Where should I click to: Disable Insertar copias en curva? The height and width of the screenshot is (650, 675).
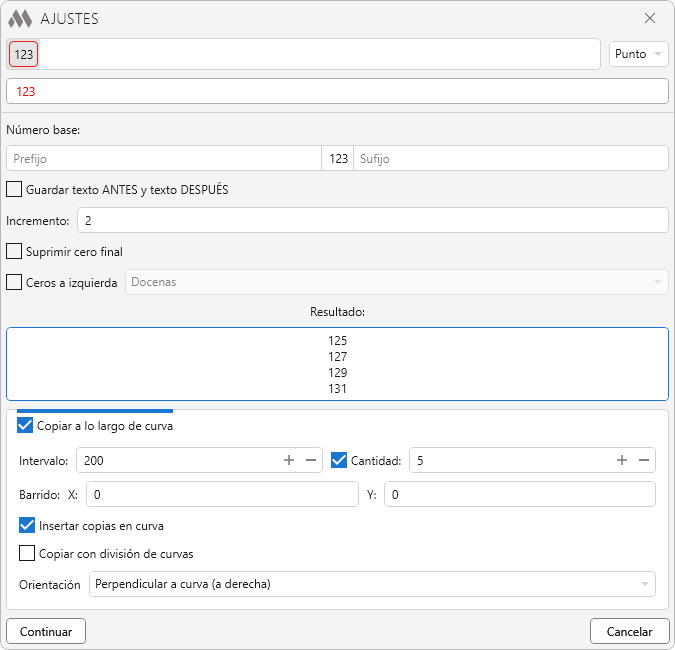27,525
